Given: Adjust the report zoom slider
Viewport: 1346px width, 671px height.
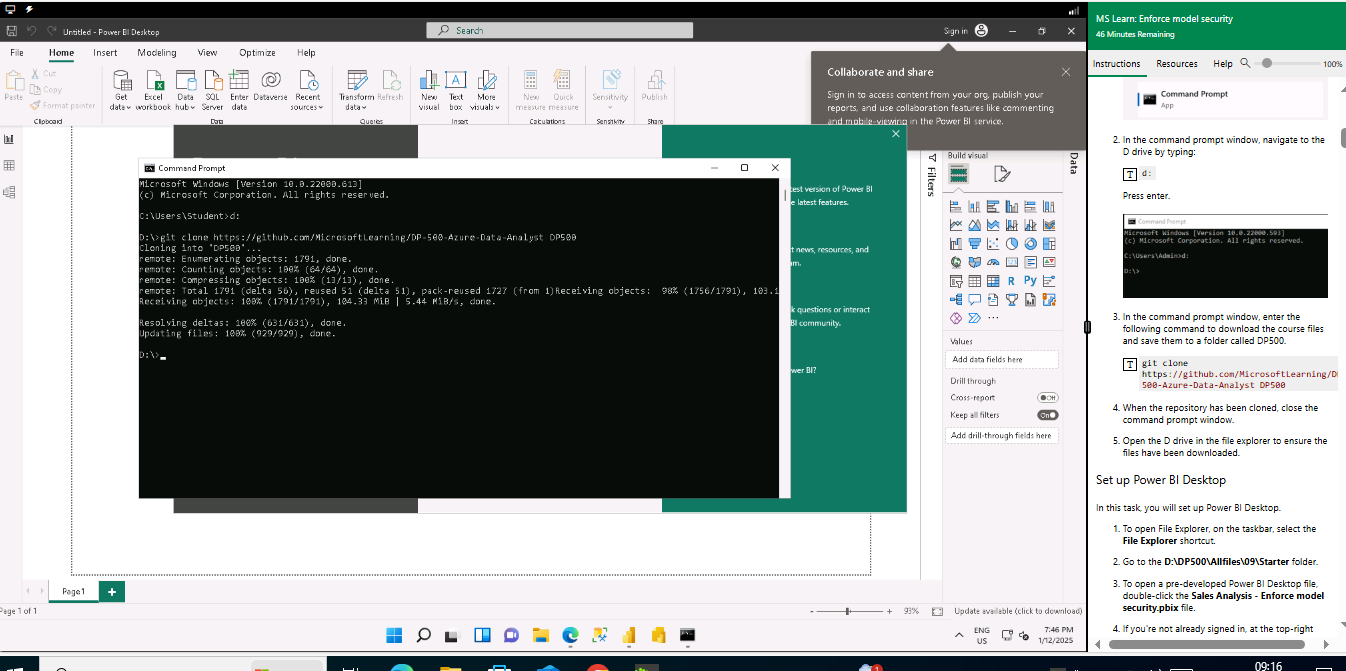Looking at the screenshot, I should click(x=848, y=610).
